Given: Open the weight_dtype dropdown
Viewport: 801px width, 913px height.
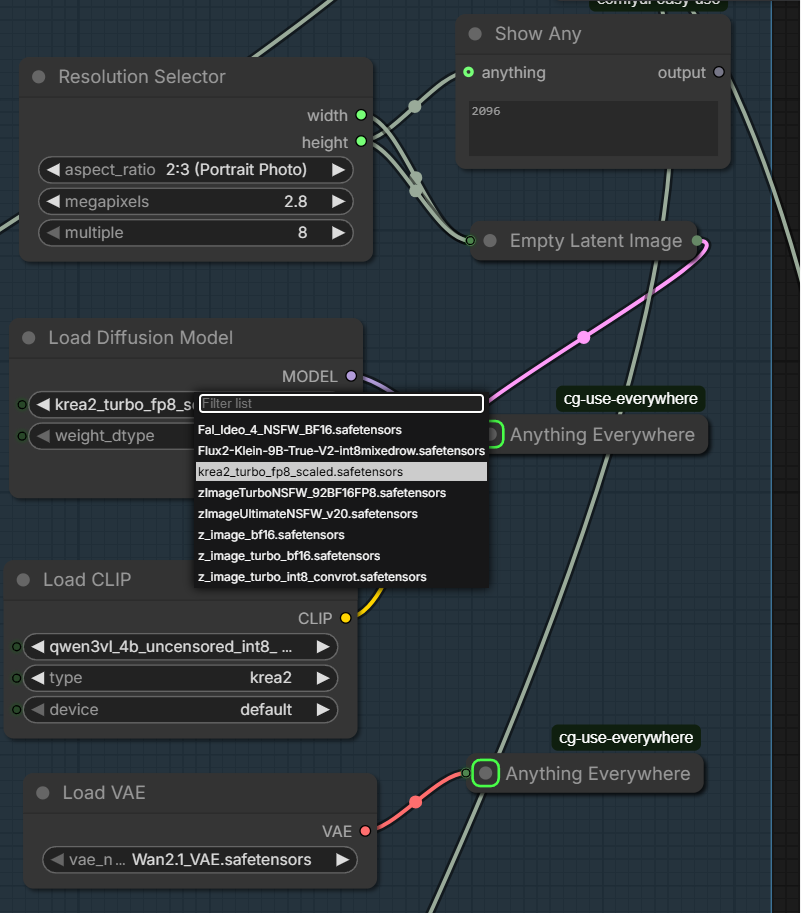Looking at the screenshot, I should coord(112,436).
